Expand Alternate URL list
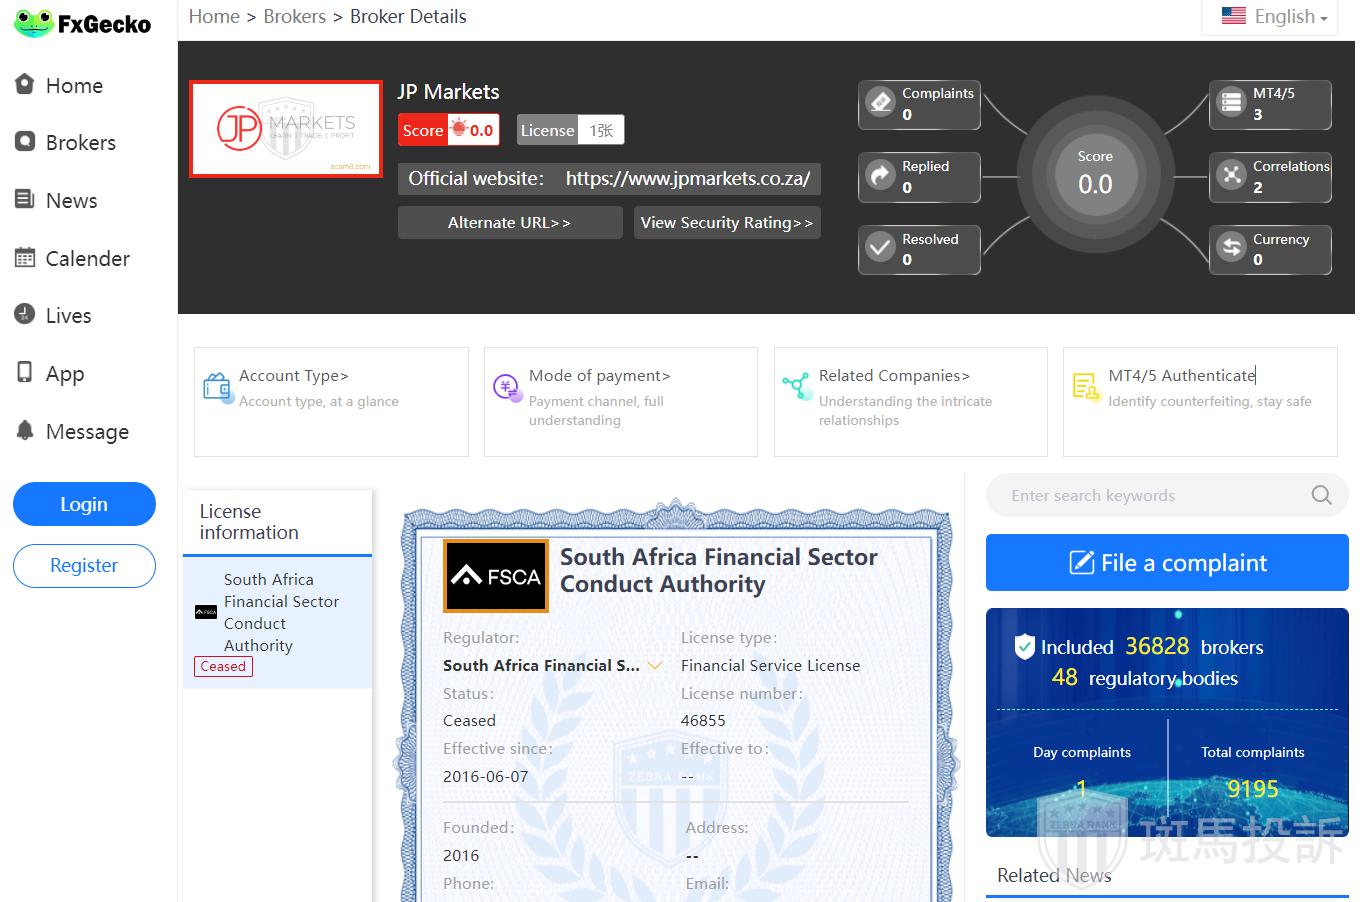 tap(509, 223)
